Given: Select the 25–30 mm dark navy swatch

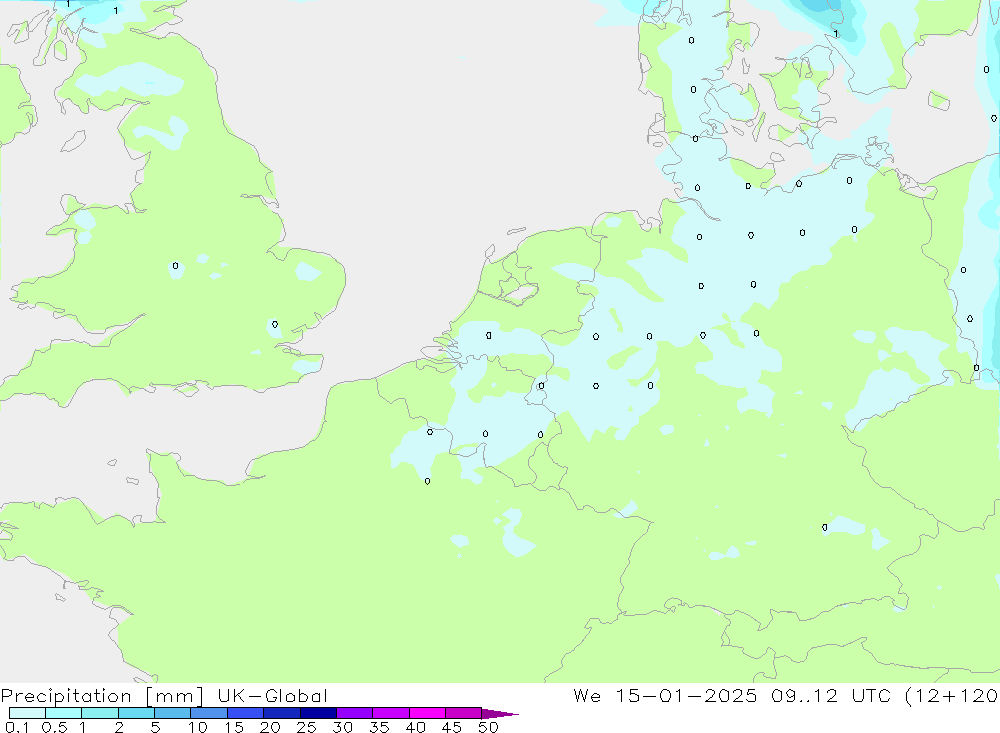Looking at the screenshot, I should (318, 713).
